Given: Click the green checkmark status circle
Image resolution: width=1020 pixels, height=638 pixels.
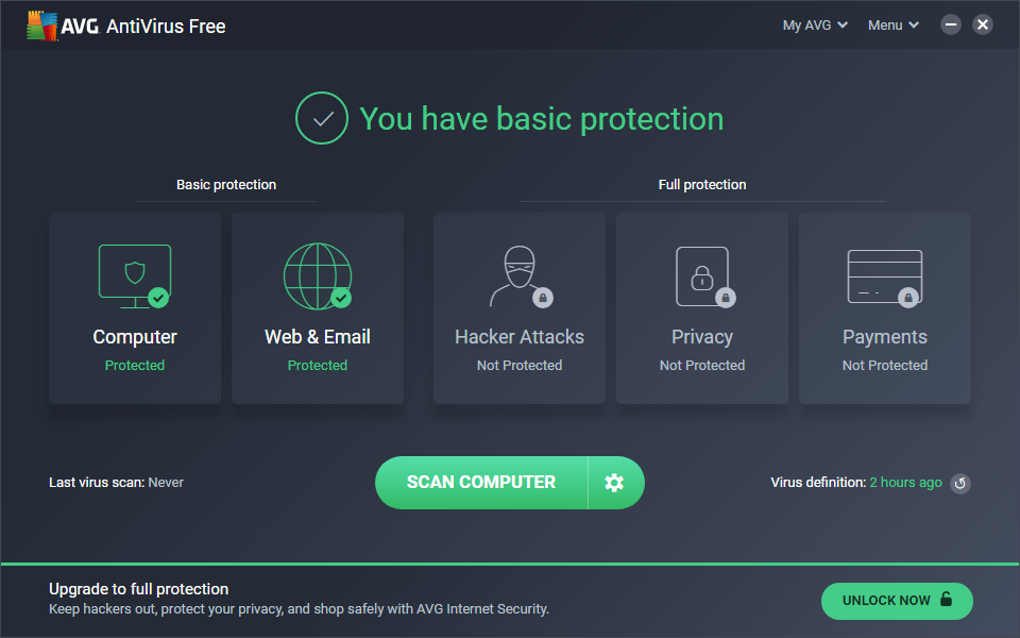Looking at the screenshot, I should click(x=322, y=119).
